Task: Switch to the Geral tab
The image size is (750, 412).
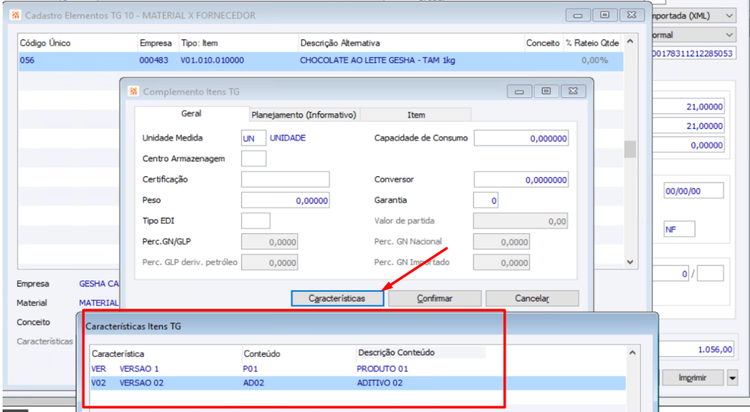Action: pyautogui.click(x=191, y=114)
